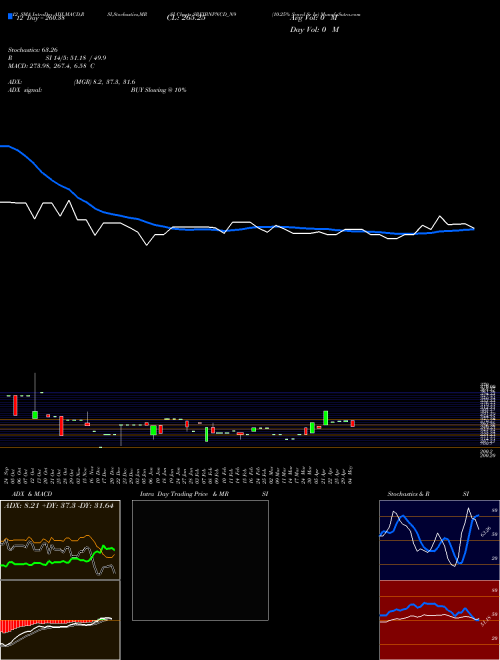Click the 'BUY Slowing @ 10%' signal text
The image size is (500, 660).
pyautogui.click(x=158, y=90)
